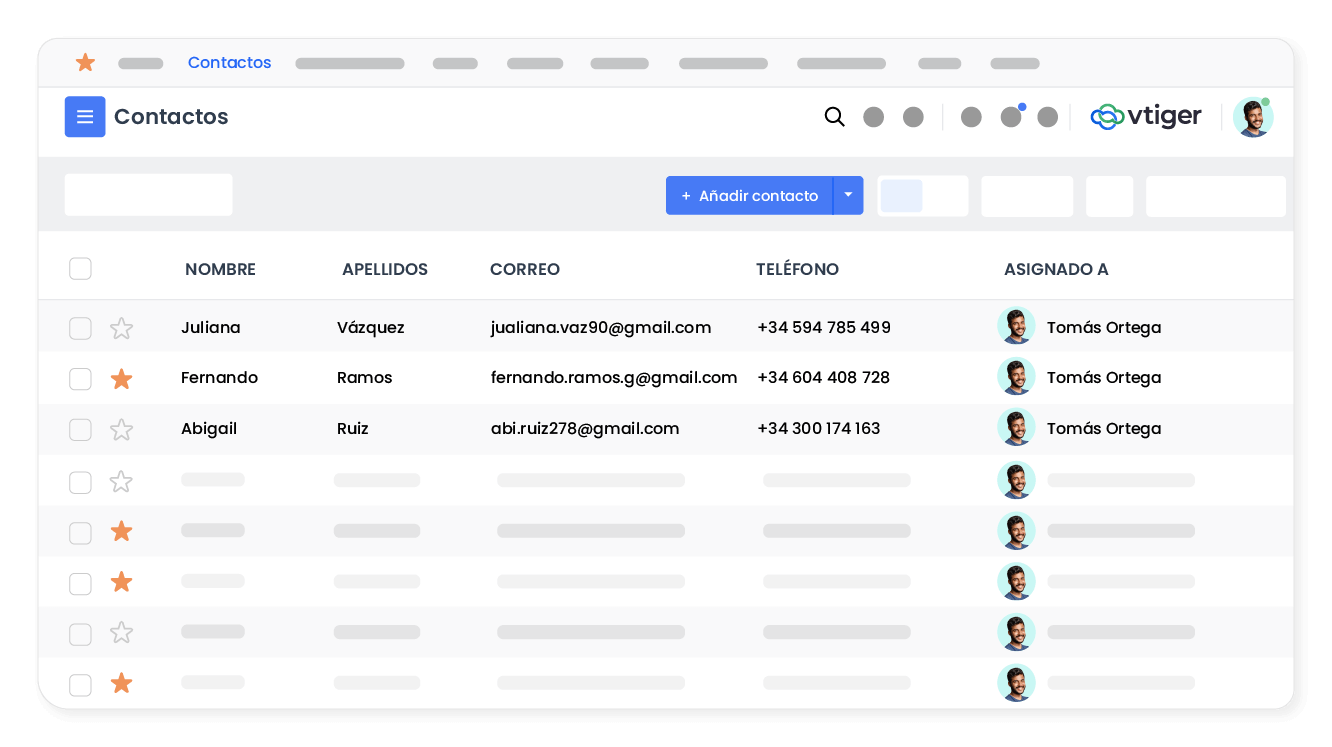Open the Añadir contacto dropdown arrow
This screenshot has height=747, width=1332.
[x=848, y=195]
